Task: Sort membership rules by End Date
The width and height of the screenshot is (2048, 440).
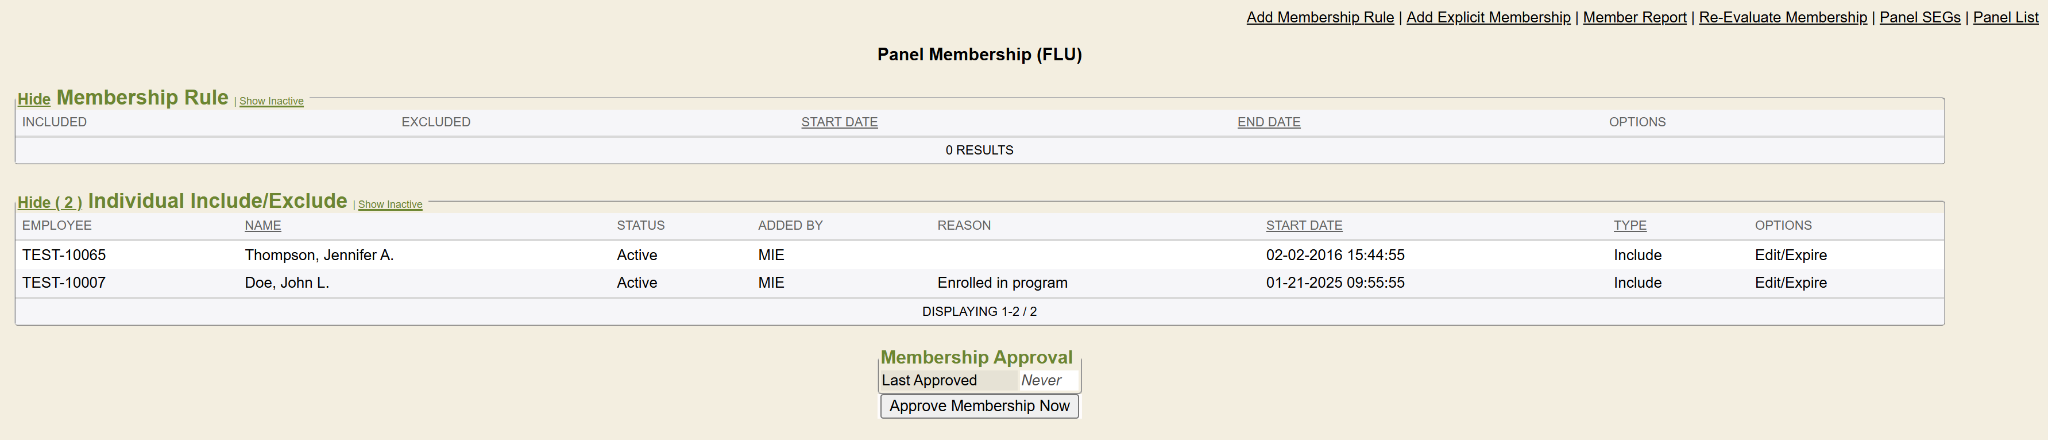Action: (x=1268, y=122)
